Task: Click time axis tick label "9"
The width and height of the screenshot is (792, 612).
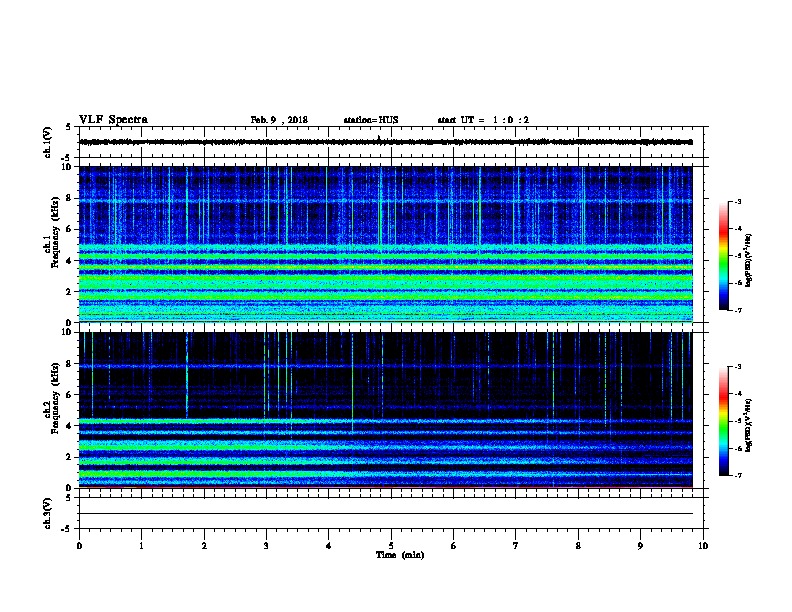Action: pos(640,546)
